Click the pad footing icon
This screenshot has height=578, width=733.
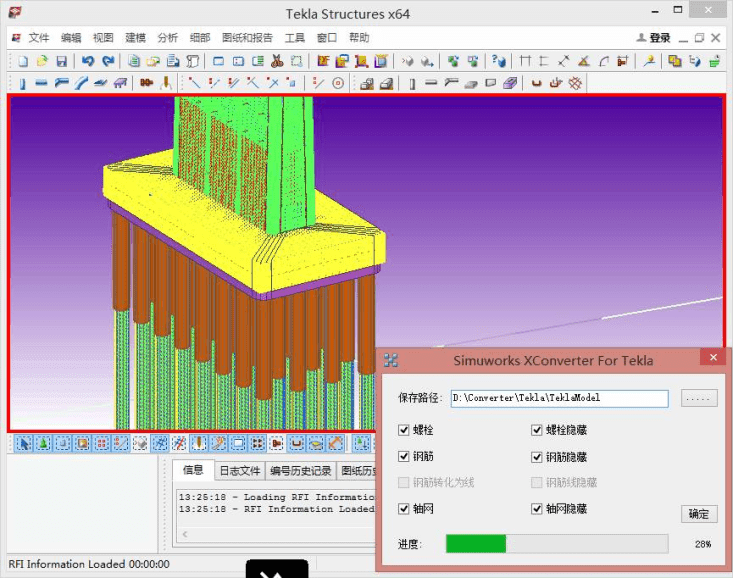pyautogui.click(x=366, y=84)
